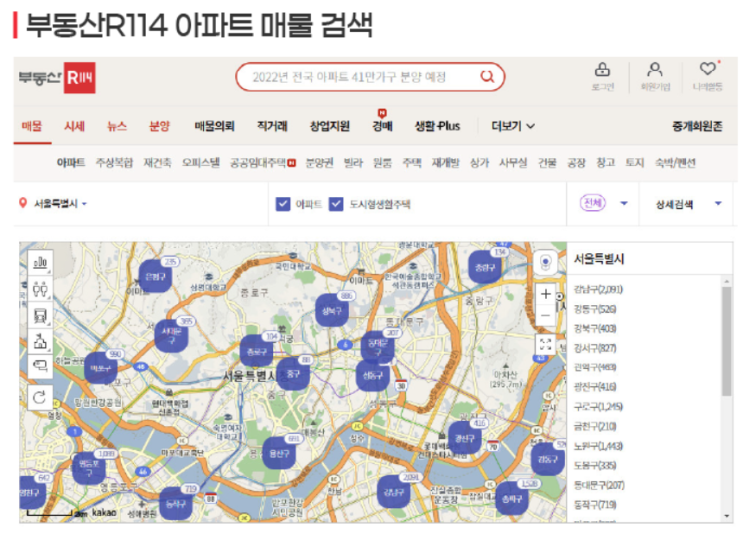Select the 성북구 map marker
Screen dimensions: 743x534
(332, 310)
